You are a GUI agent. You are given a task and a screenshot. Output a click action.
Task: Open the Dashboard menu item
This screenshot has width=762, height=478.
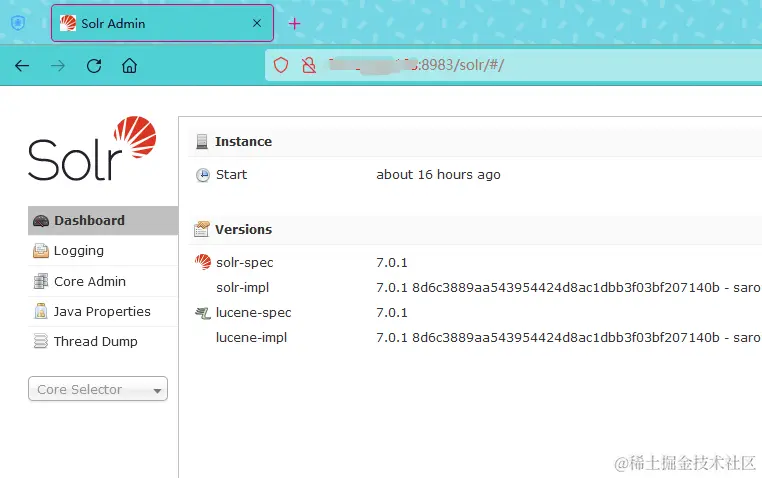click(103, 221)
